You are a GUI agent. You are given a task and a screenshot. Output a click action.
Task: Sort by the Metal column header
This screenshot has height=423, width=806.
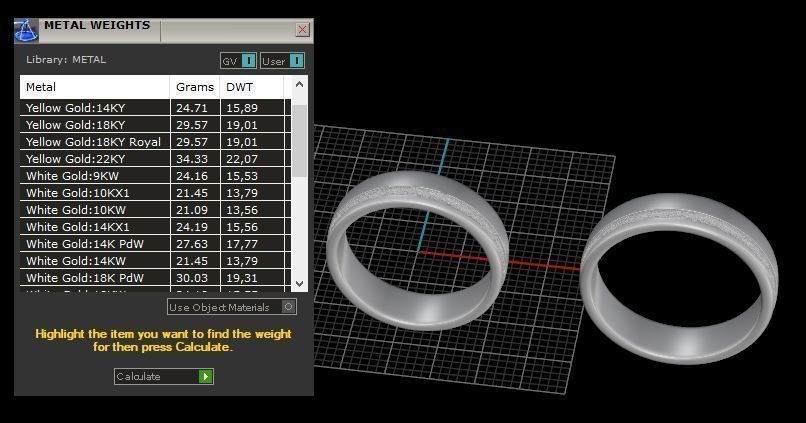click(x=95, y=87)
